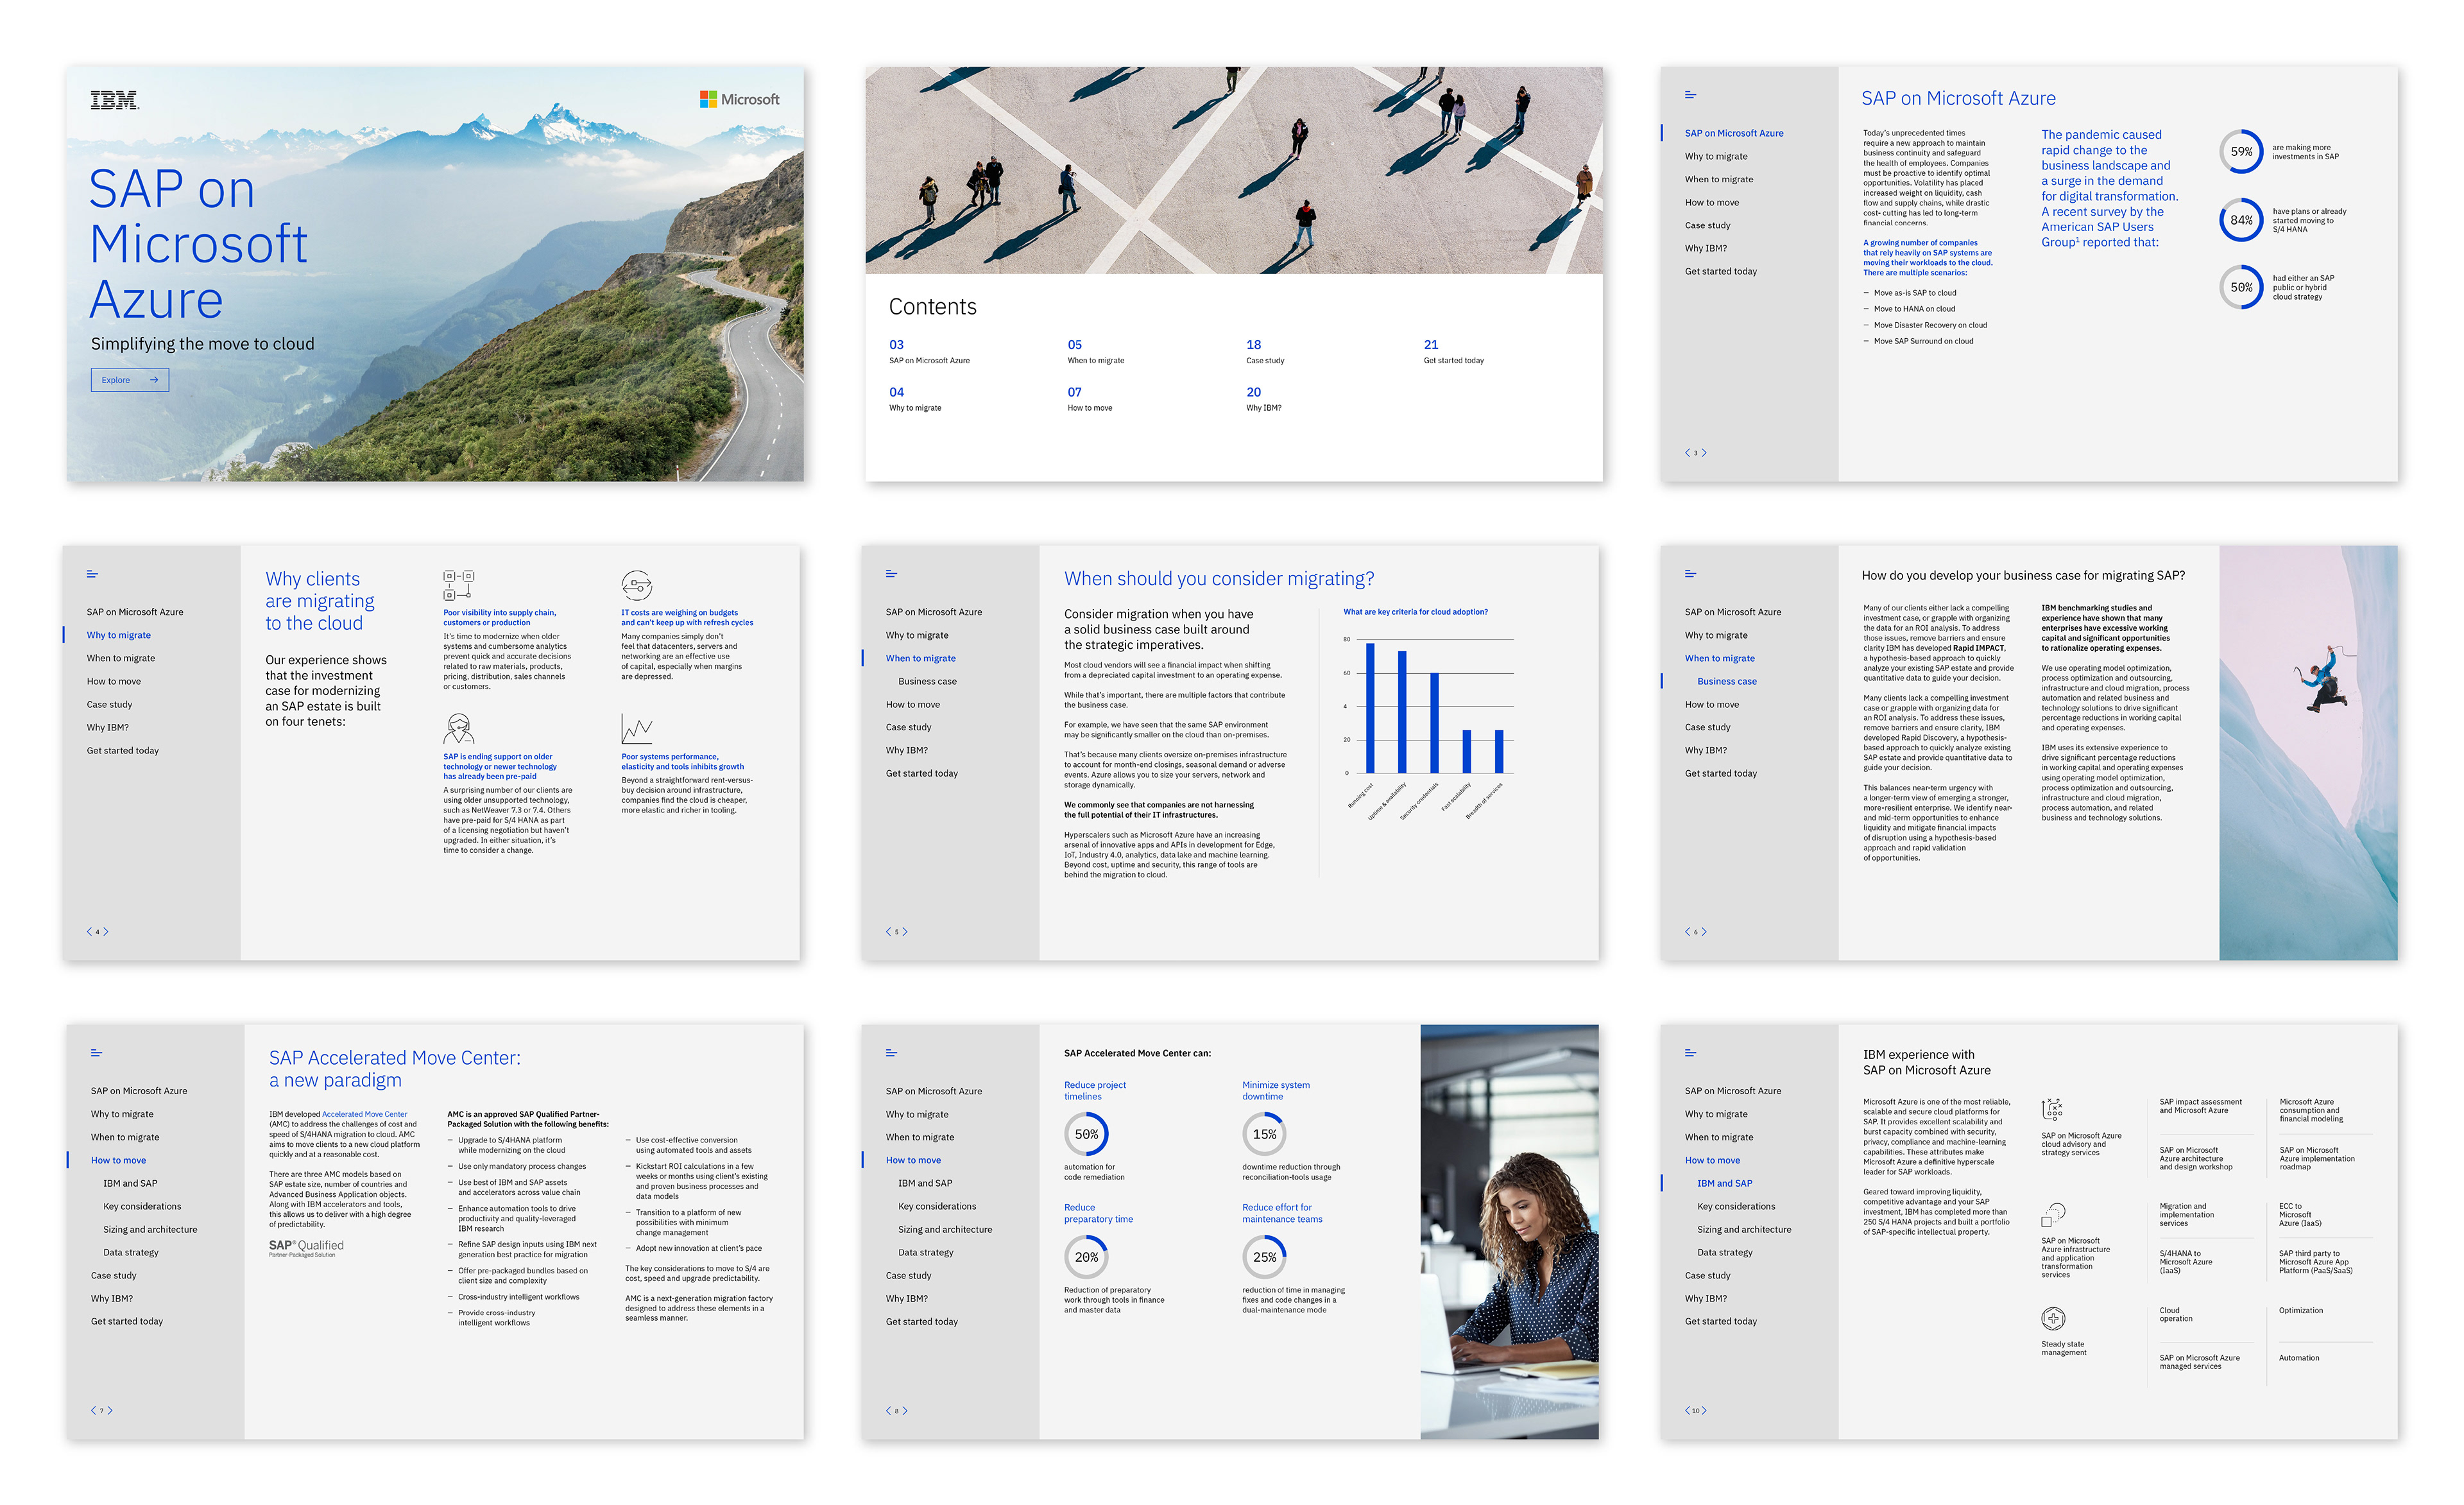Select 'Key considerations' in page 7 sidebar

142,1206
